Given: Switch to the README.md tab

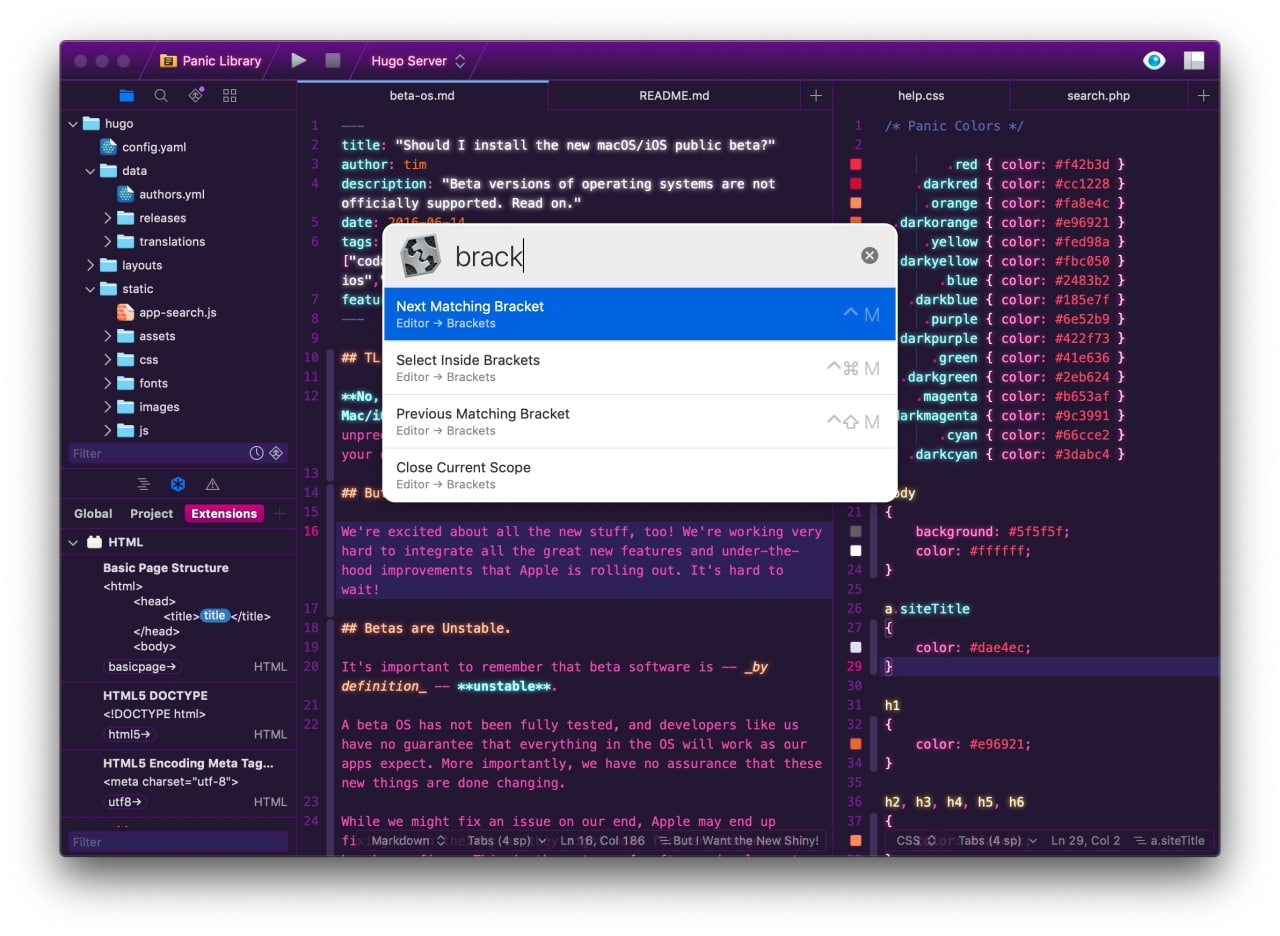Looking at the screenshot, I should (673, 95).
